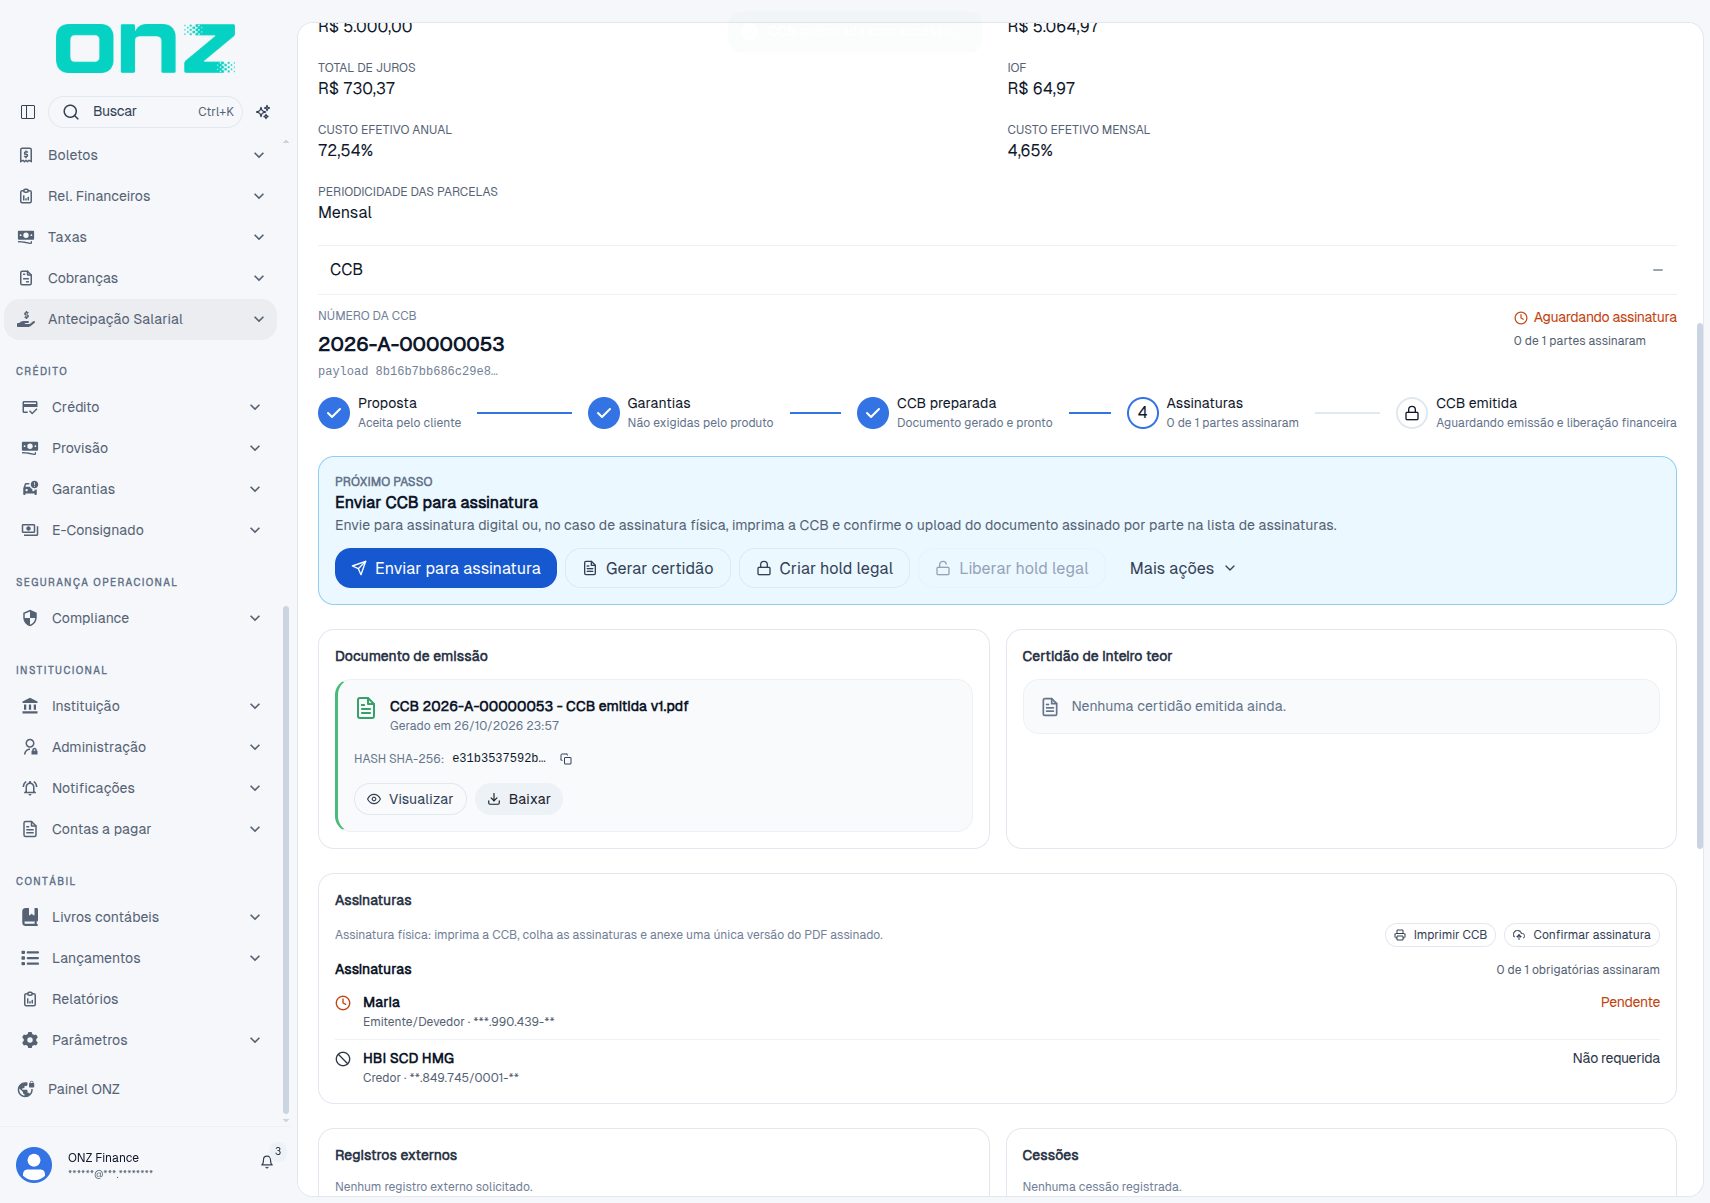Expand Rel. Financeiros menu
Image resolution: width=1710 pixels, height=1203 pixels.
tap(140, 196)
